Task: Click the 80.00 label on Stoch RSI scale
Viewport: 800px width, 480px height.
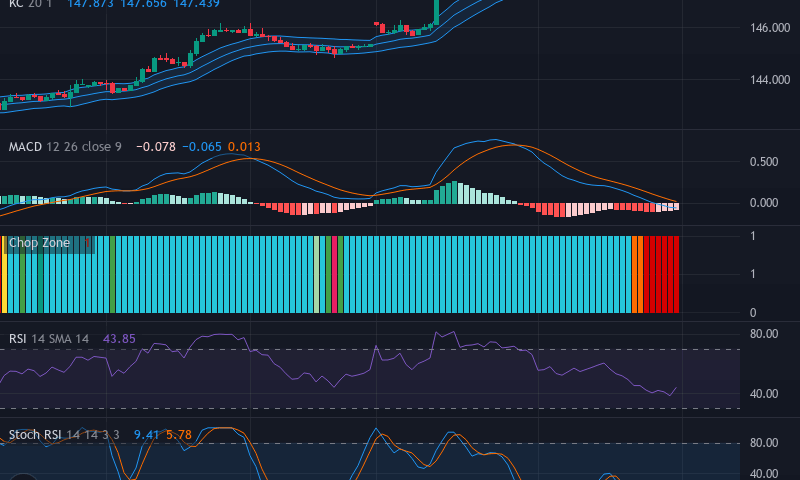Action: pos(764,443)
